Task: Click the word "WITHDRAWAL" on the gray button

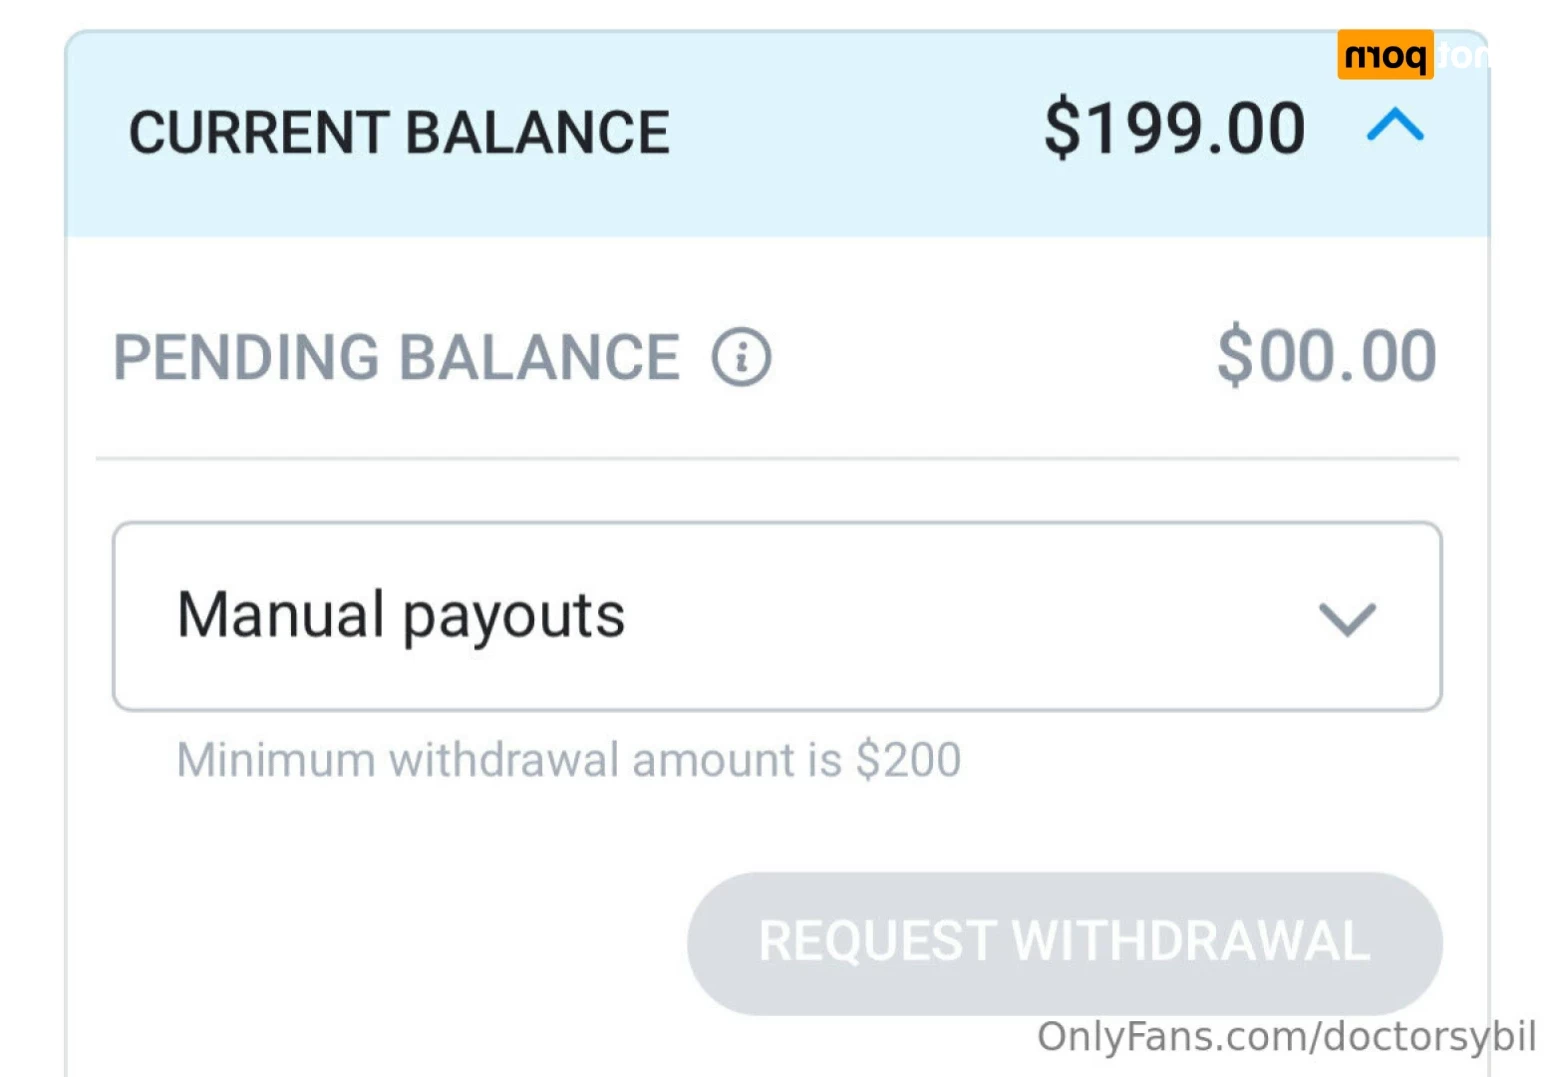Action: click(1190, 942)
